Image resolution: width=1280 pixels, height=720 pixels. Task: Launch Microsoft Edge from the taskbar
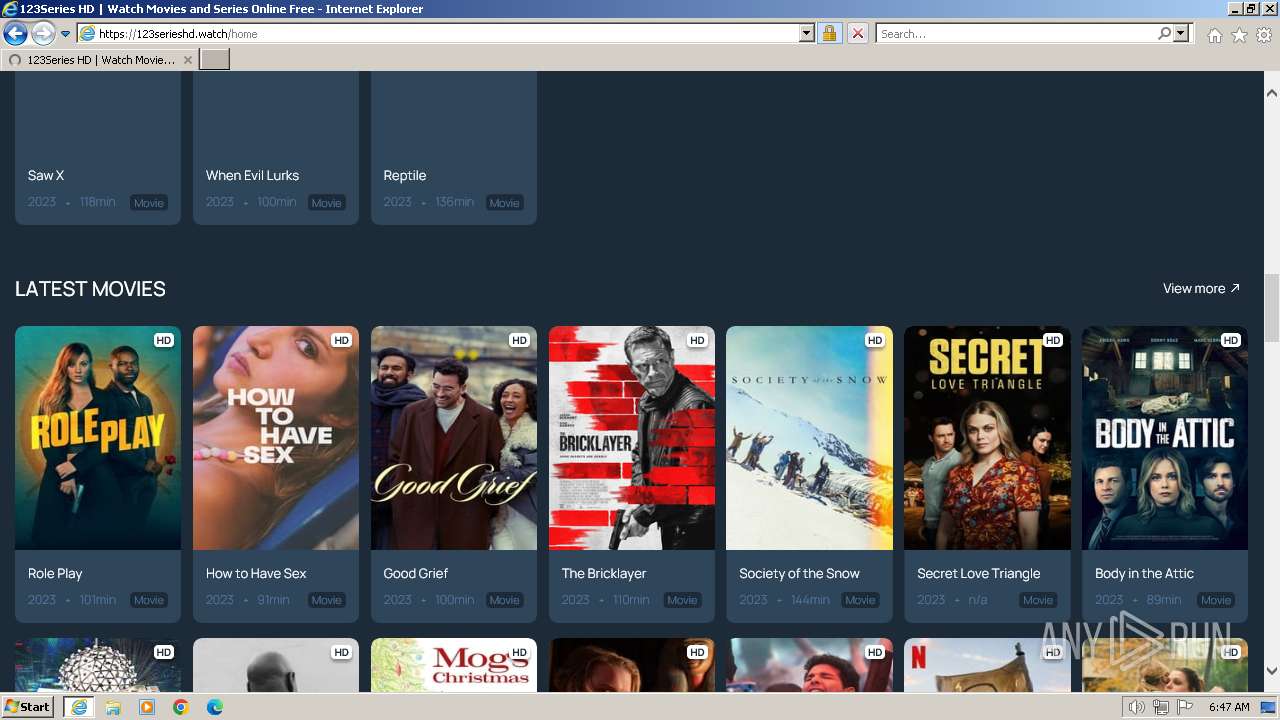215,707
